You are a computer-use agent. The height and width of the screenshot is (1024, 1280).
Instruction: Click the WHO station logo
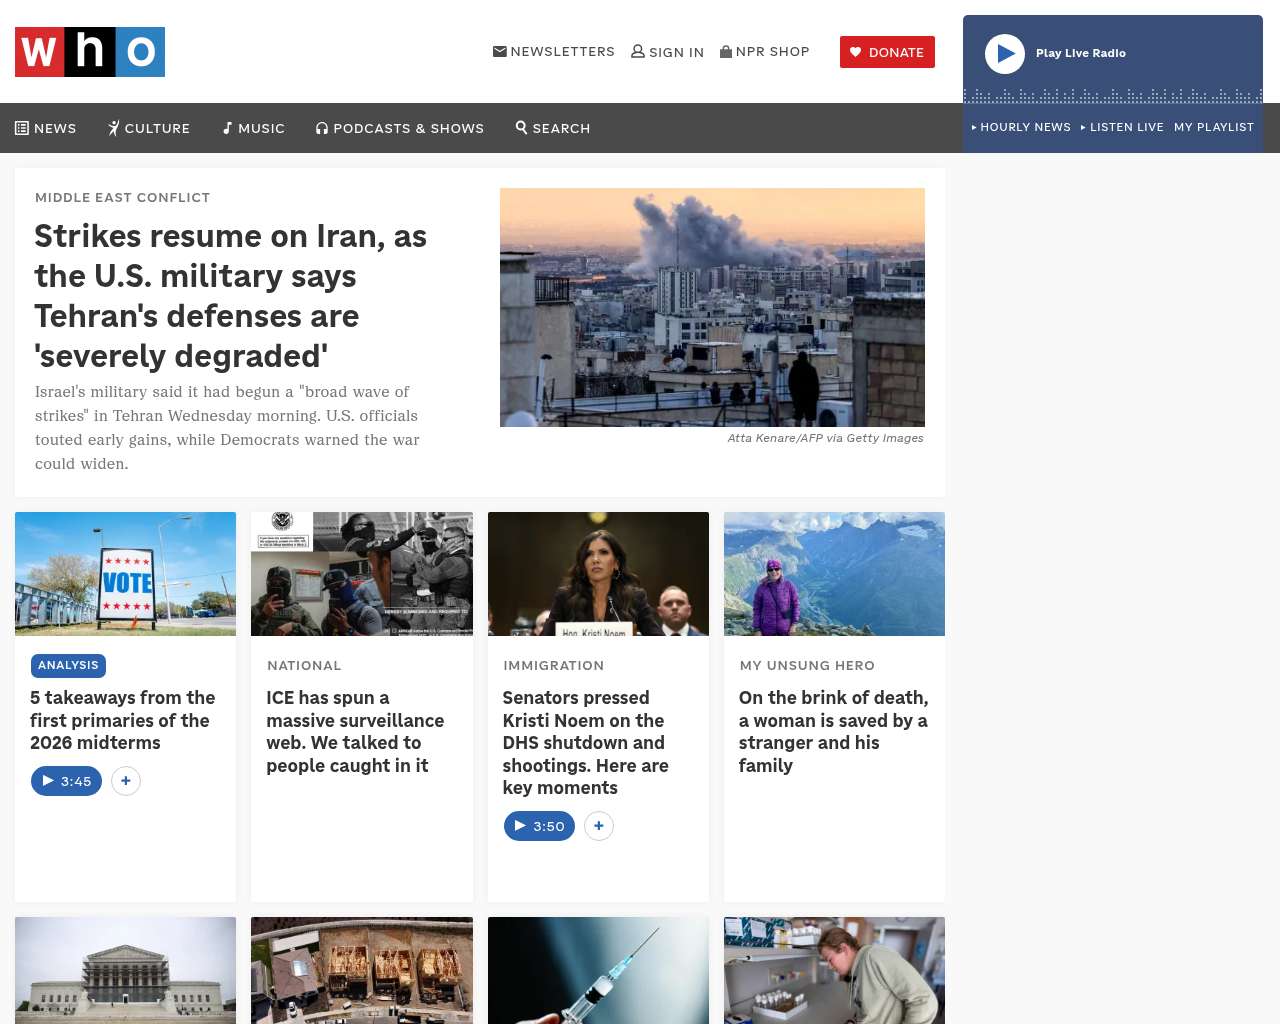click(x=90, y=52)
